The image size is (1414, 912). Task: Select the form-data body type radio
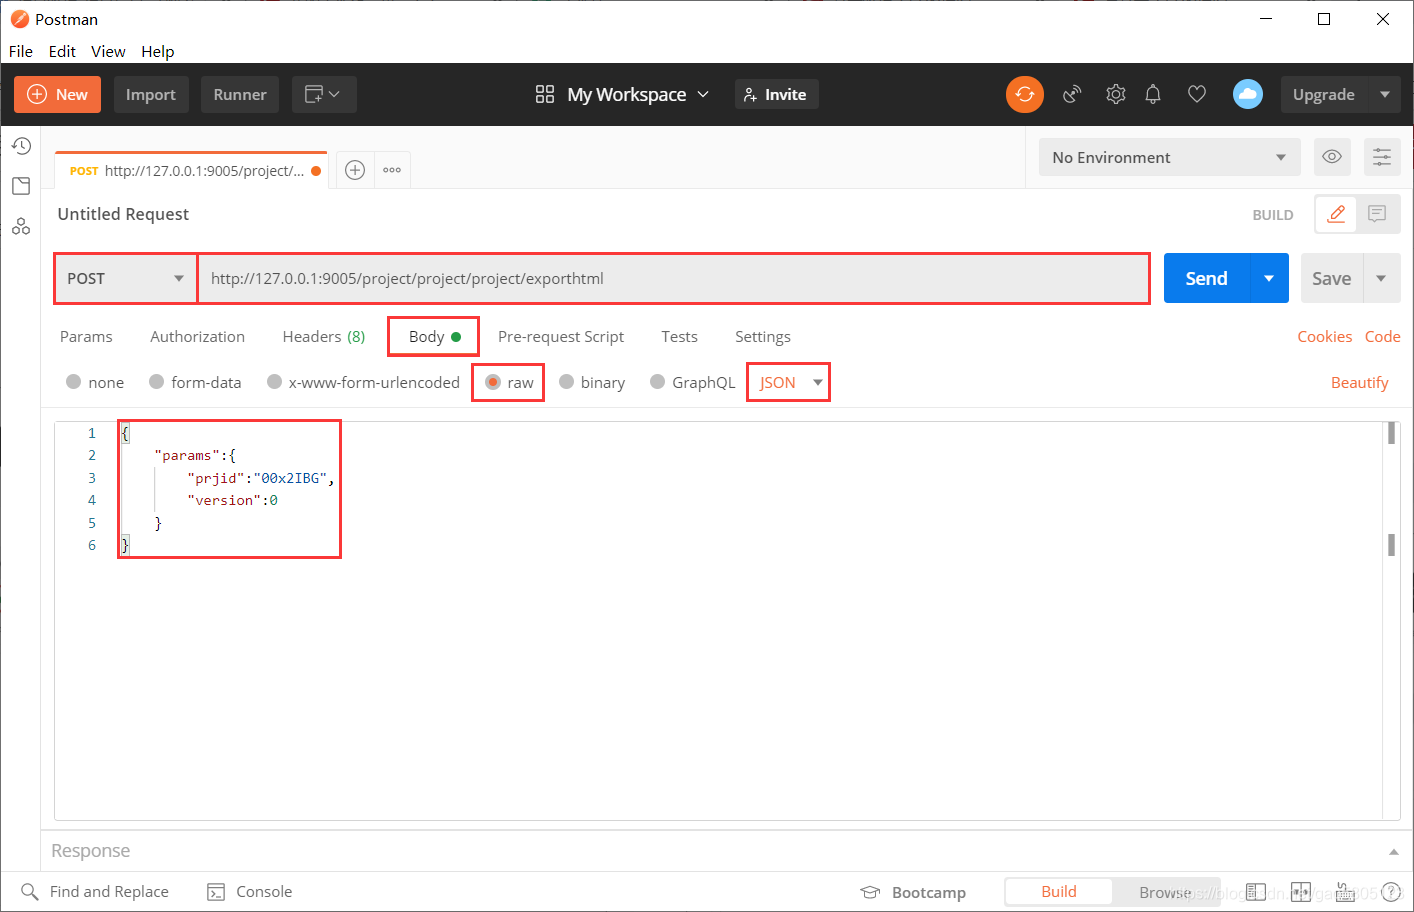pos(156,381)
